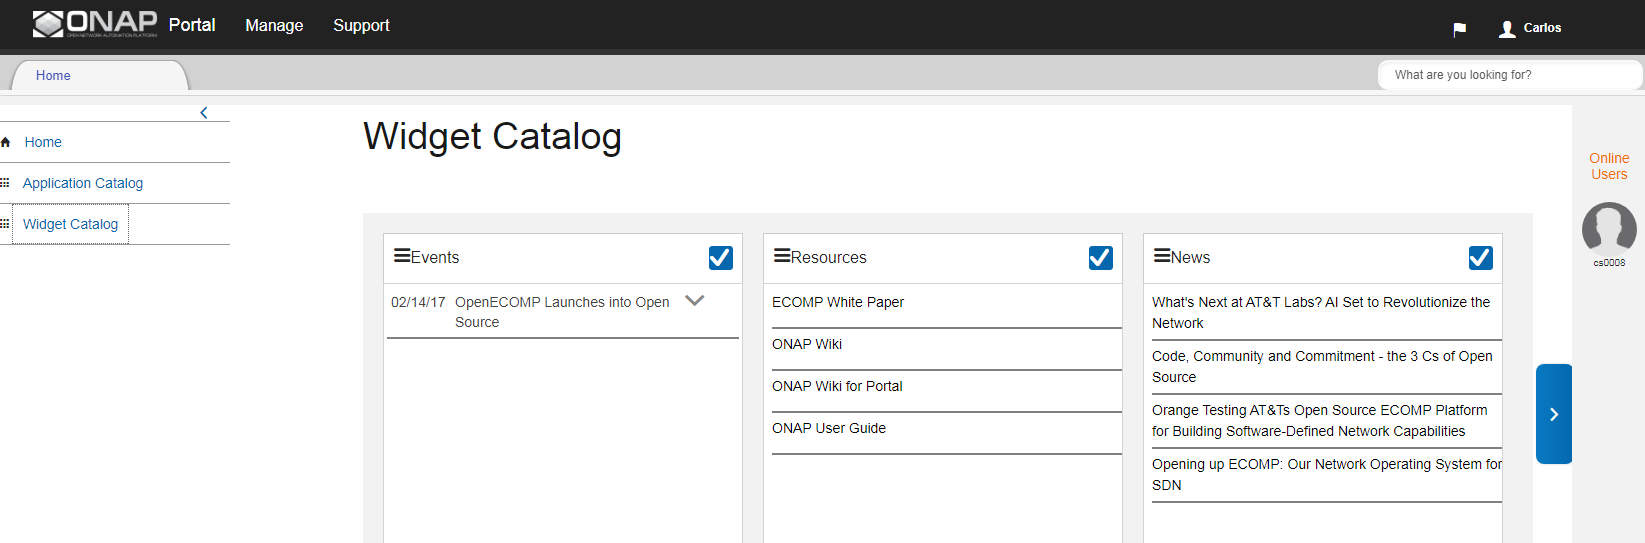Open Application Catalog in the sidebar
1645x543 pixels.
click(83, 183)
